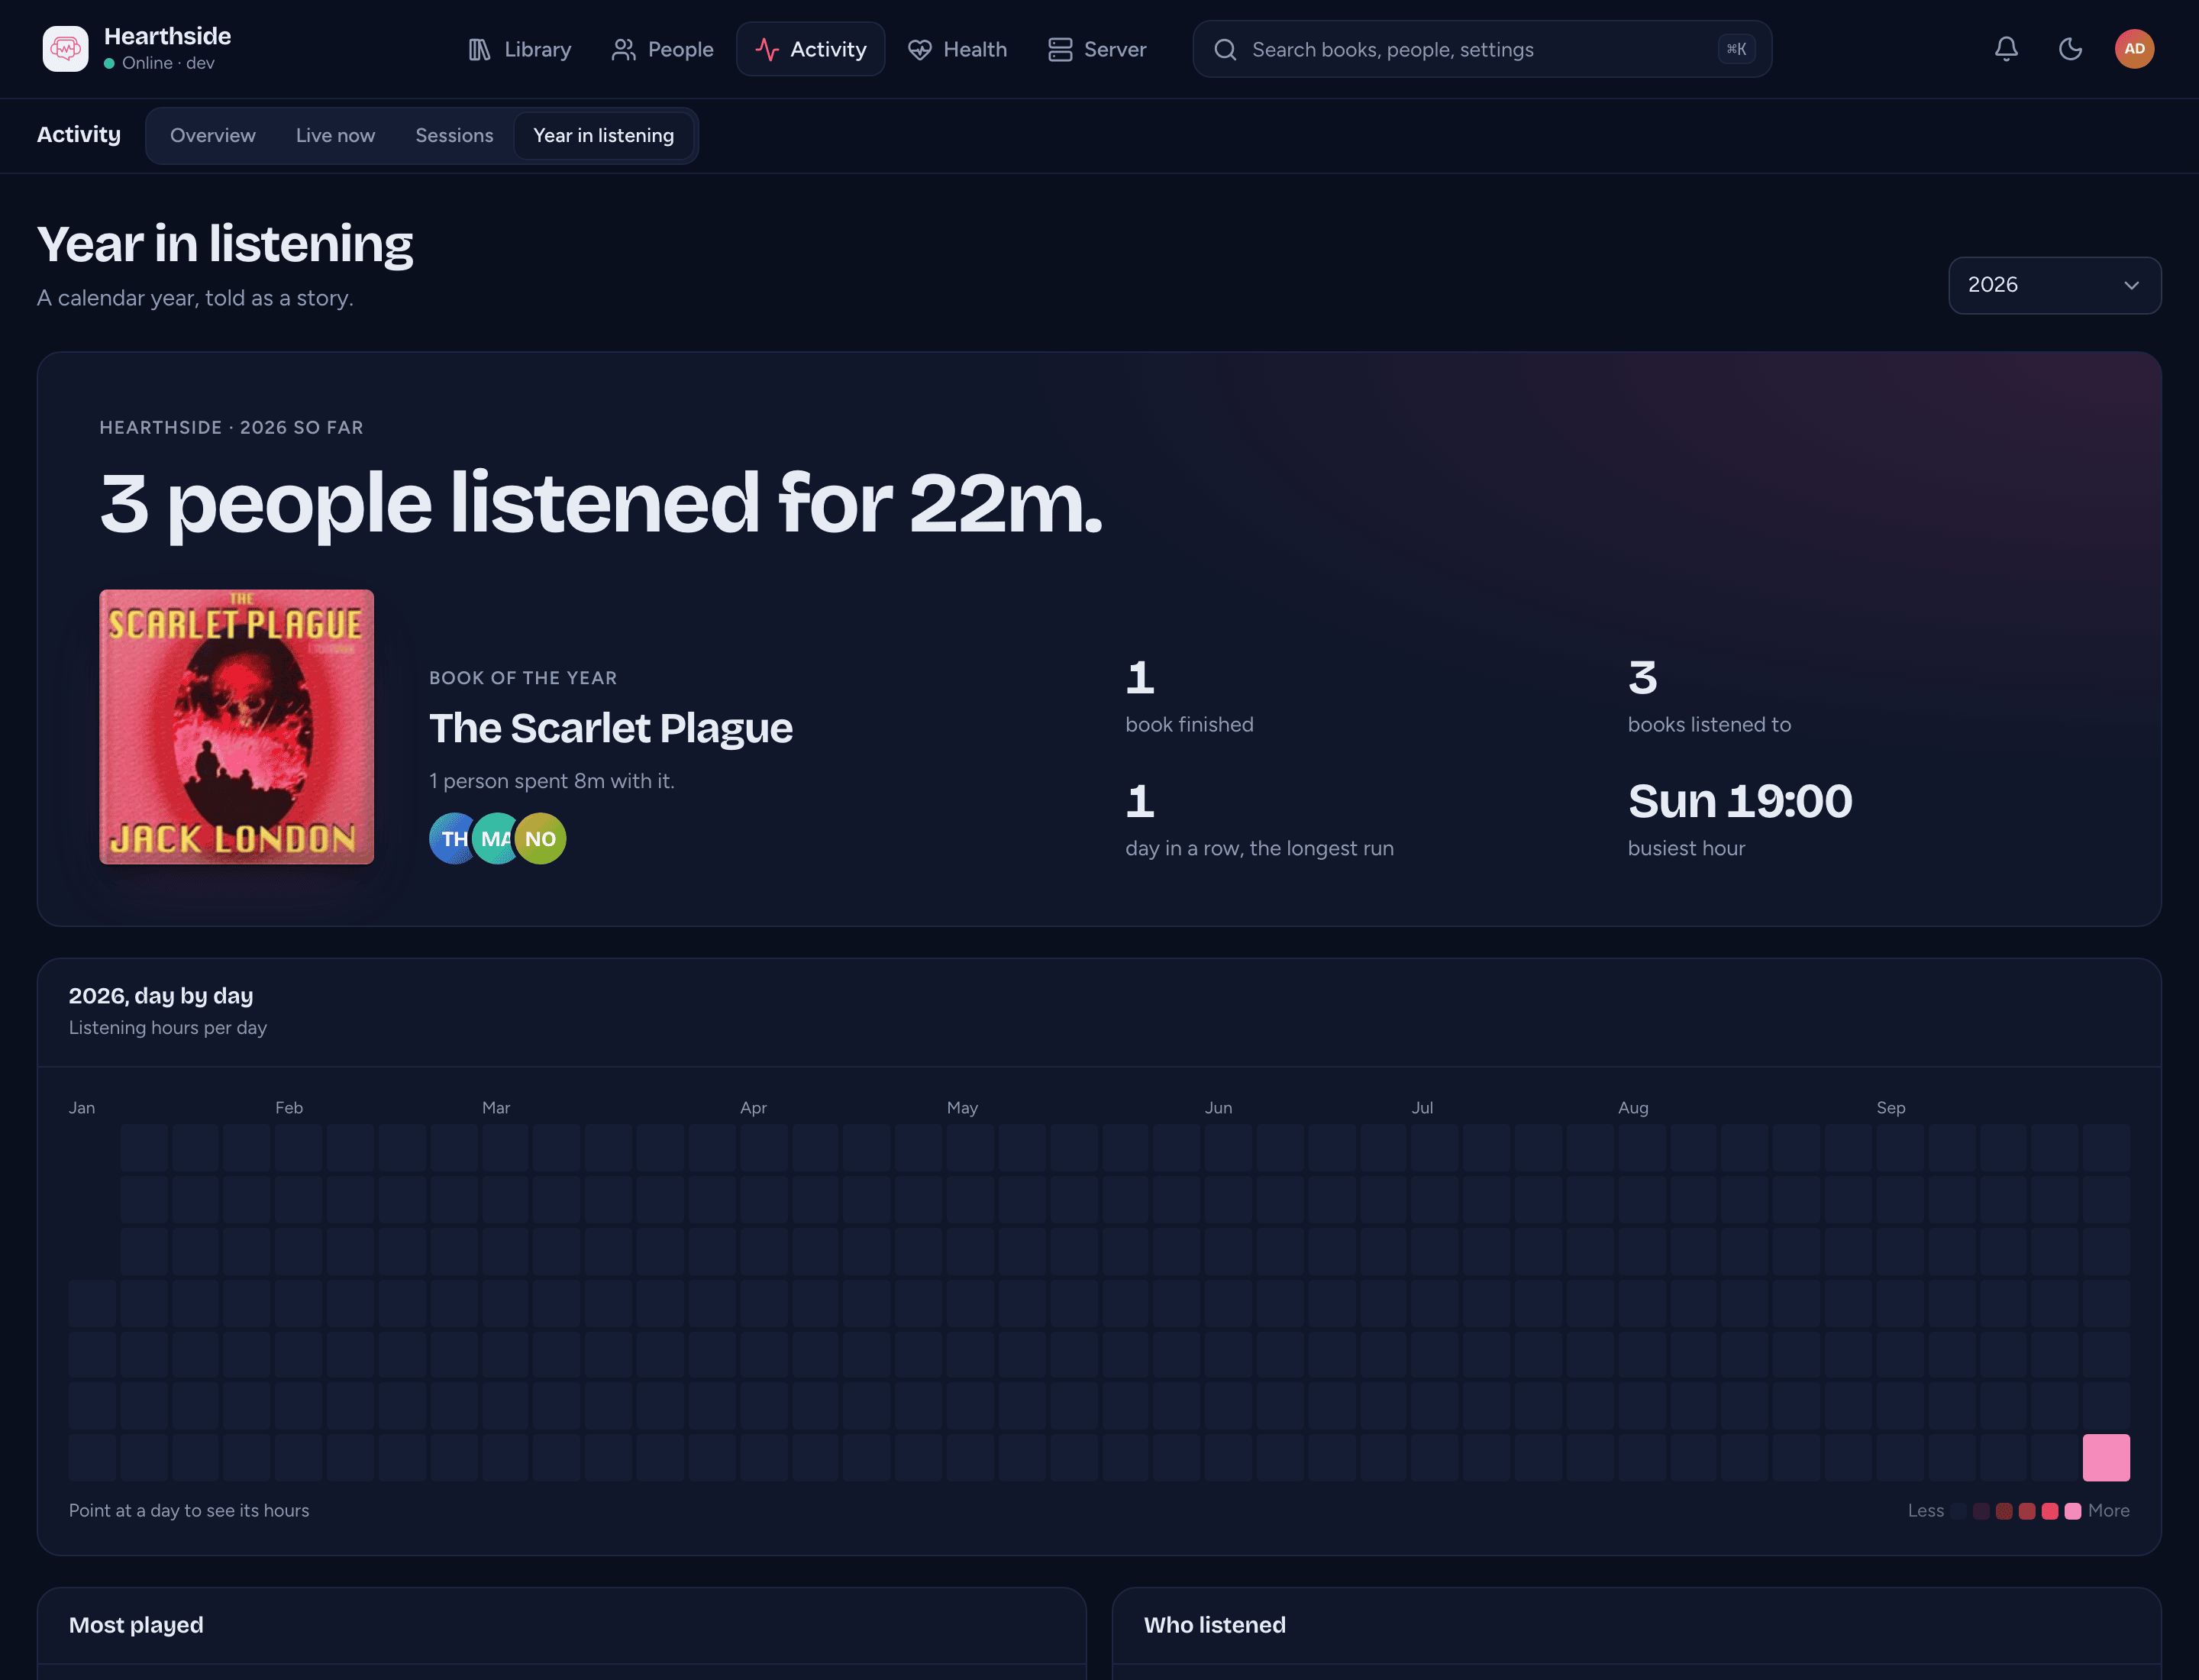Open the 2026 year dropdown
The image size is (2199, 1680).
[2054, 285]
